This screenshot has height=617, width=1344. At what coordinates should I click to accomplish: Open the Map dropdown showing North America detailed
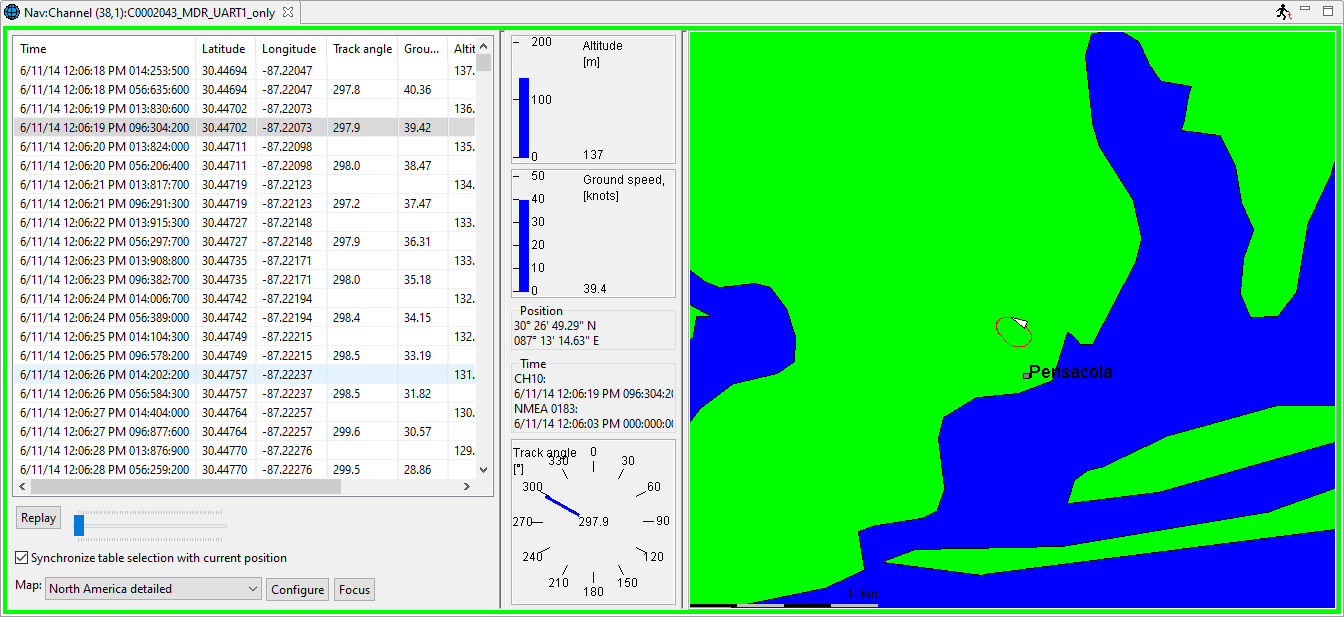(153, 589)
